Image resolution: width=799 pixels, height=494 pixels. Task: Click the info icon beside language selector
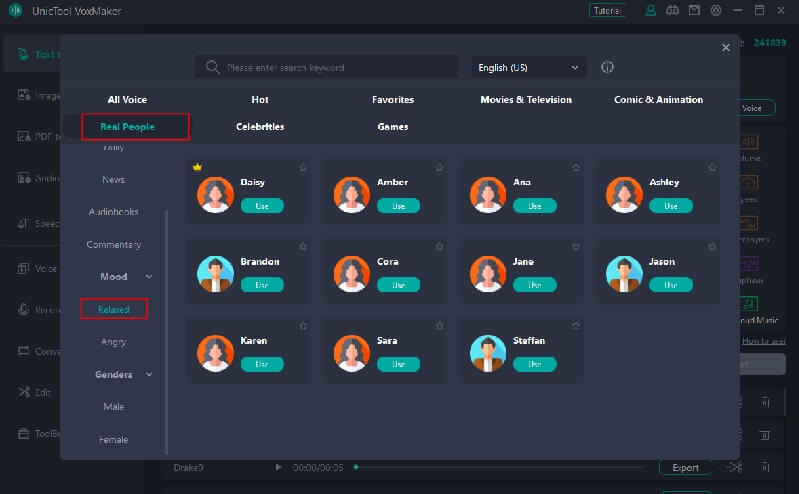(607, 67)
